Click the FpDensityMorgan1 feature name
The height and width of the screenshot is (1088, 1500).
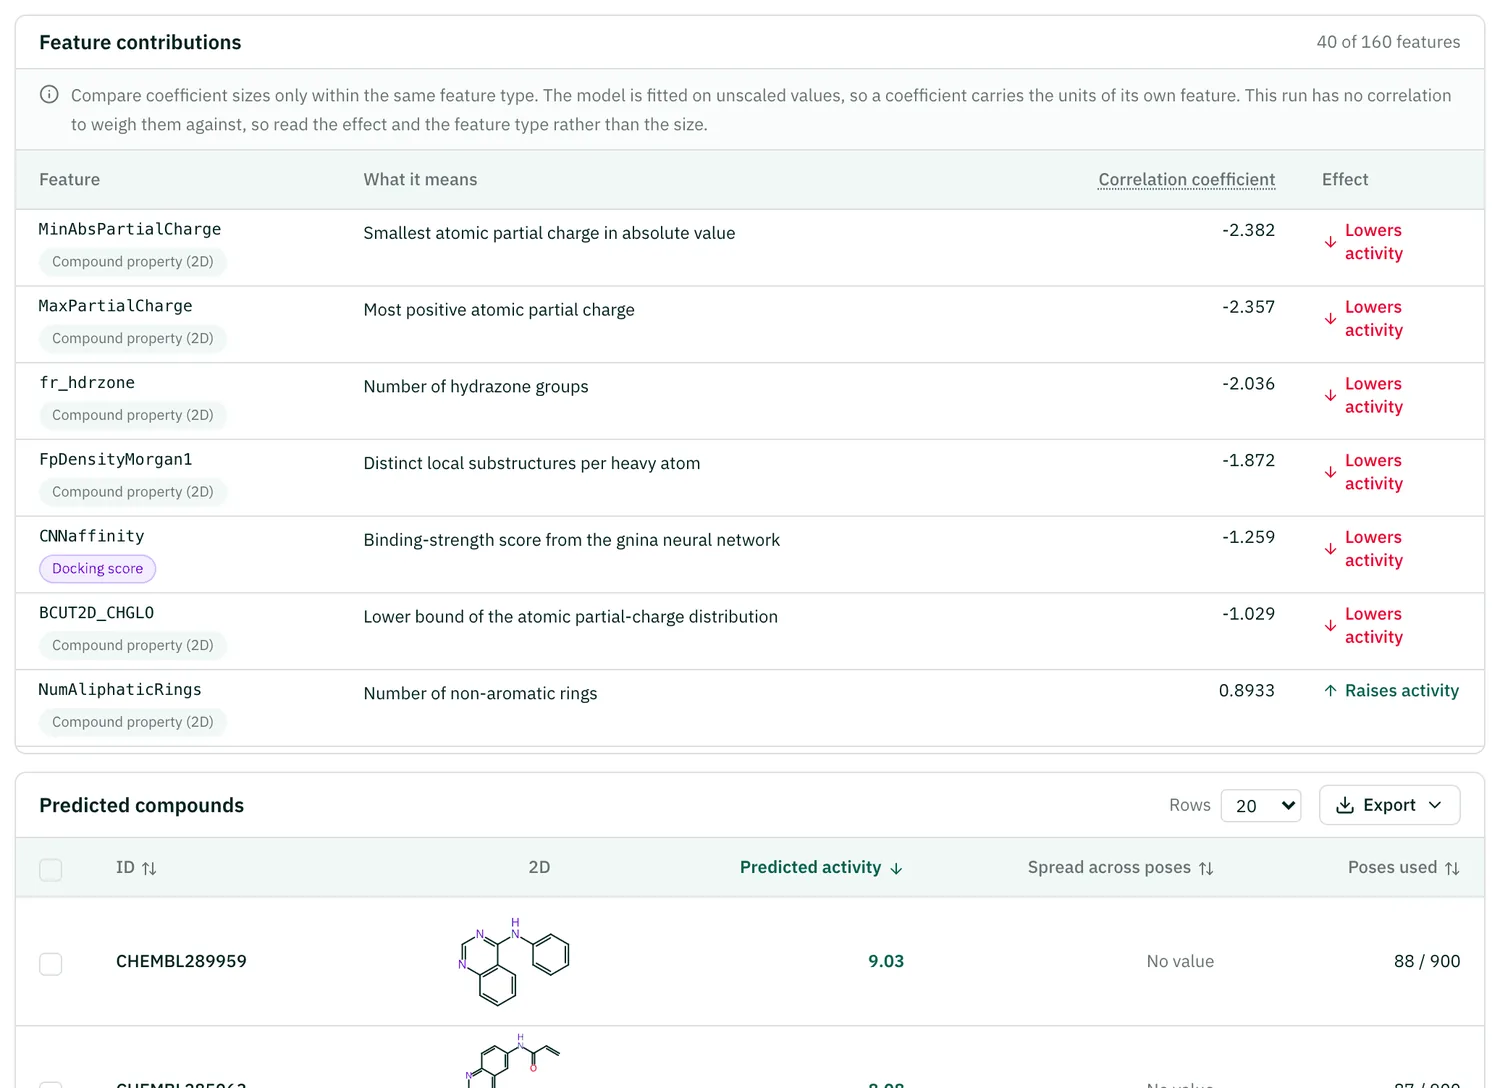click(116, 459)
